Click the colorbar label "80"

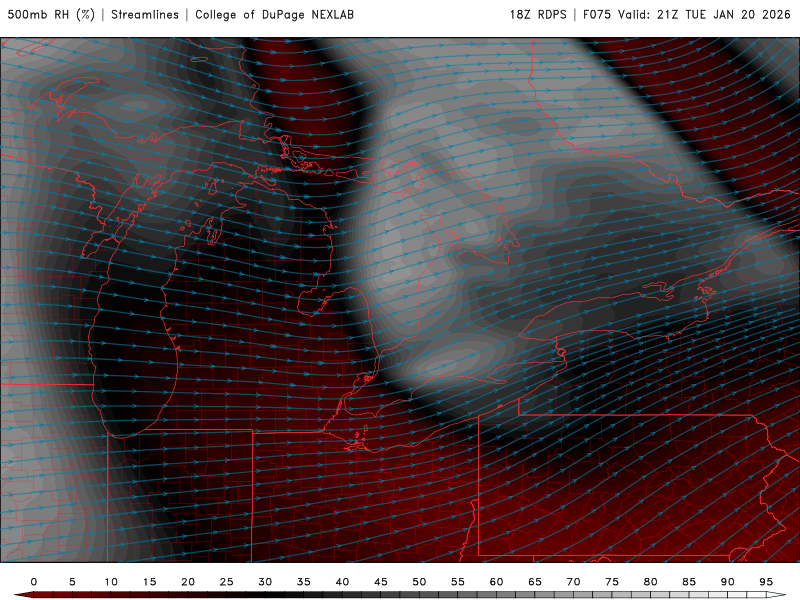[650, 582]
